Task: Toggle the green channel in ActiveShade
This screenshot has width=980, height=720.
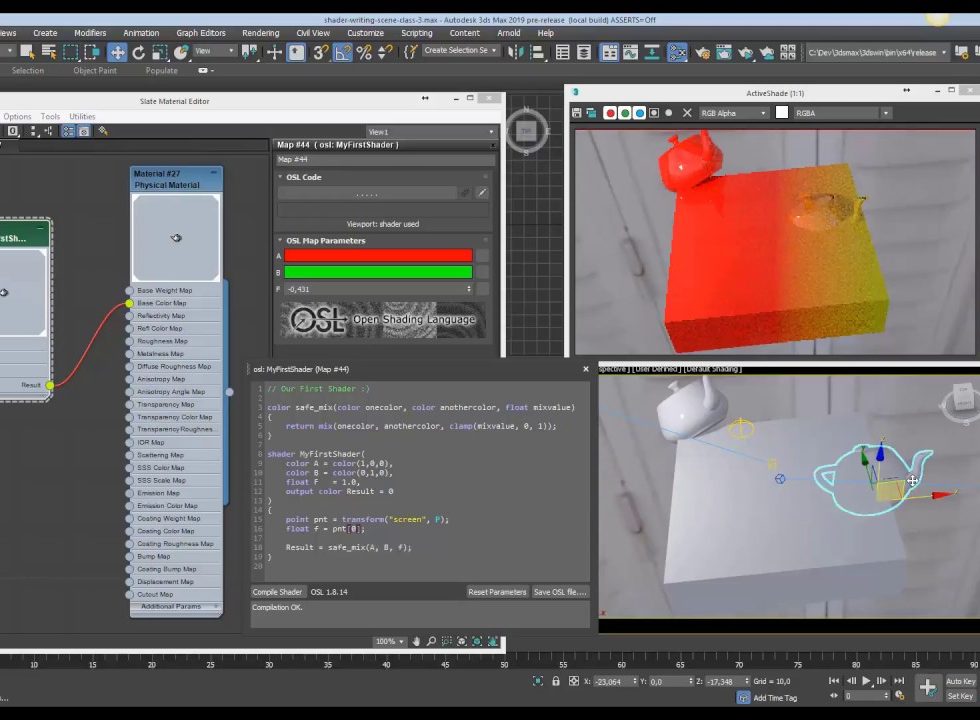Action: [624, 113]
